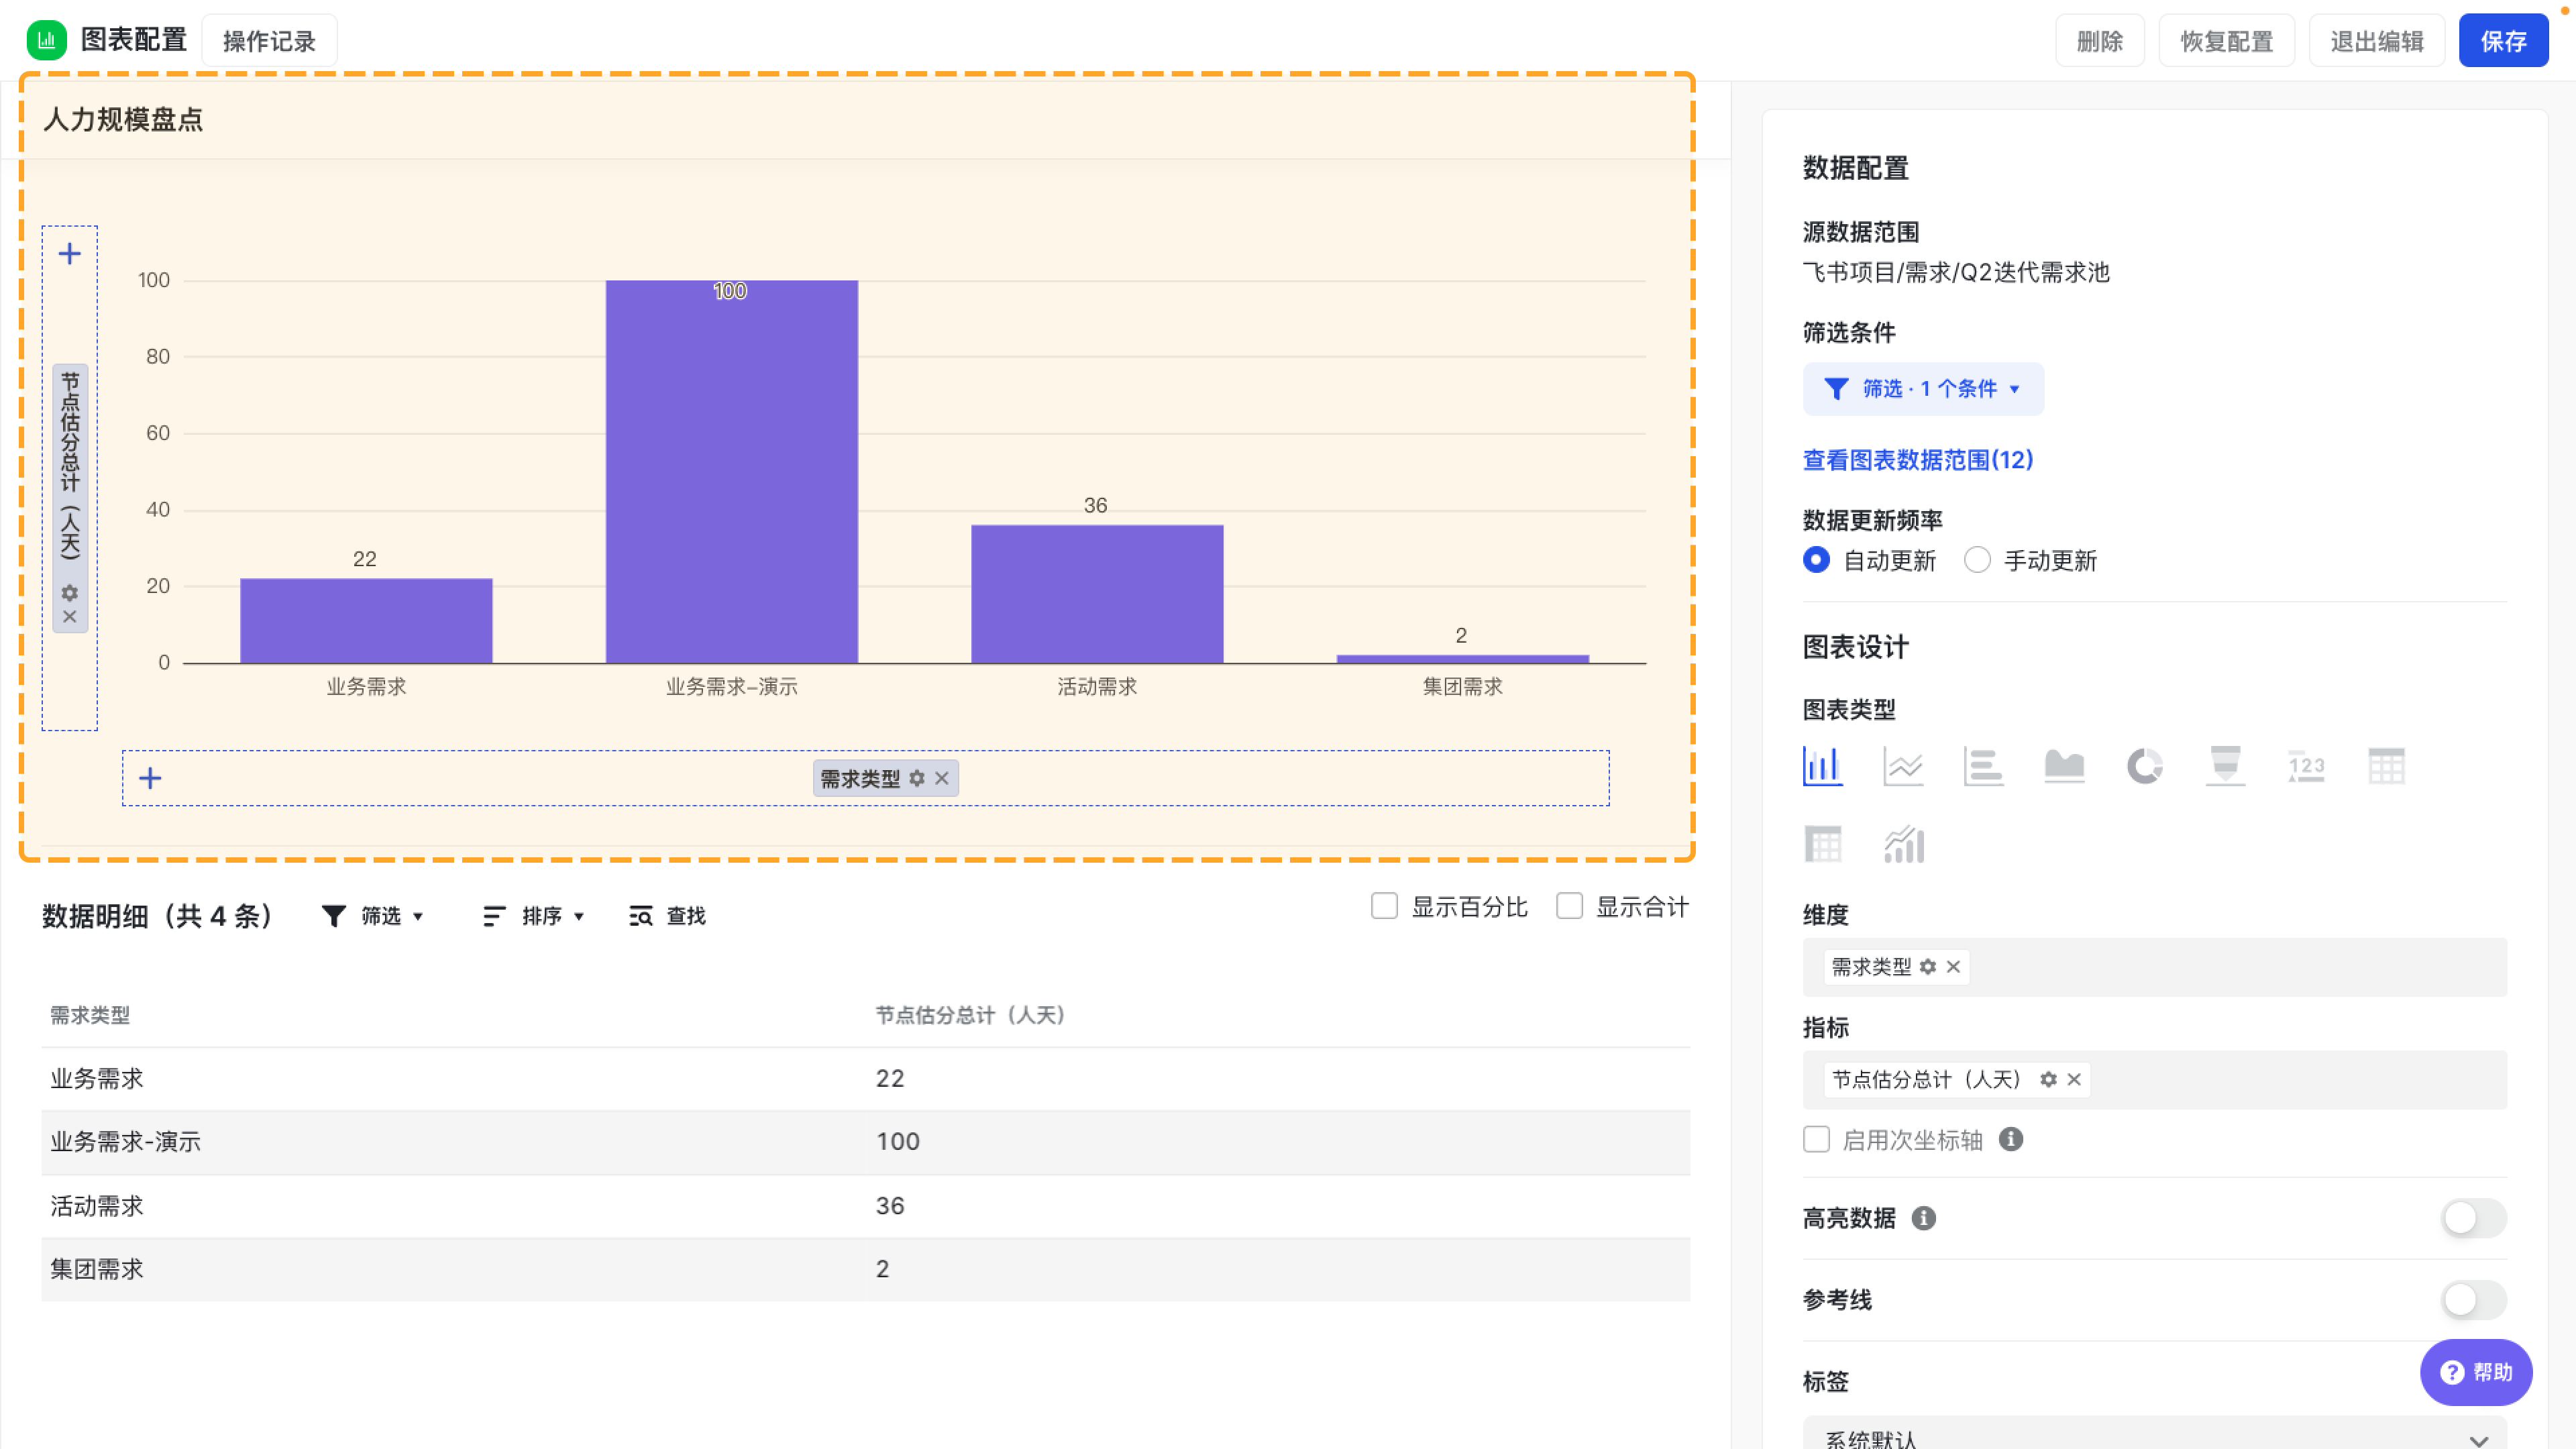The width and height of the screenshot is (2576, 1449).
Task: Click the 活动需求 bar in chart
Action: (x=1097, y=594)
